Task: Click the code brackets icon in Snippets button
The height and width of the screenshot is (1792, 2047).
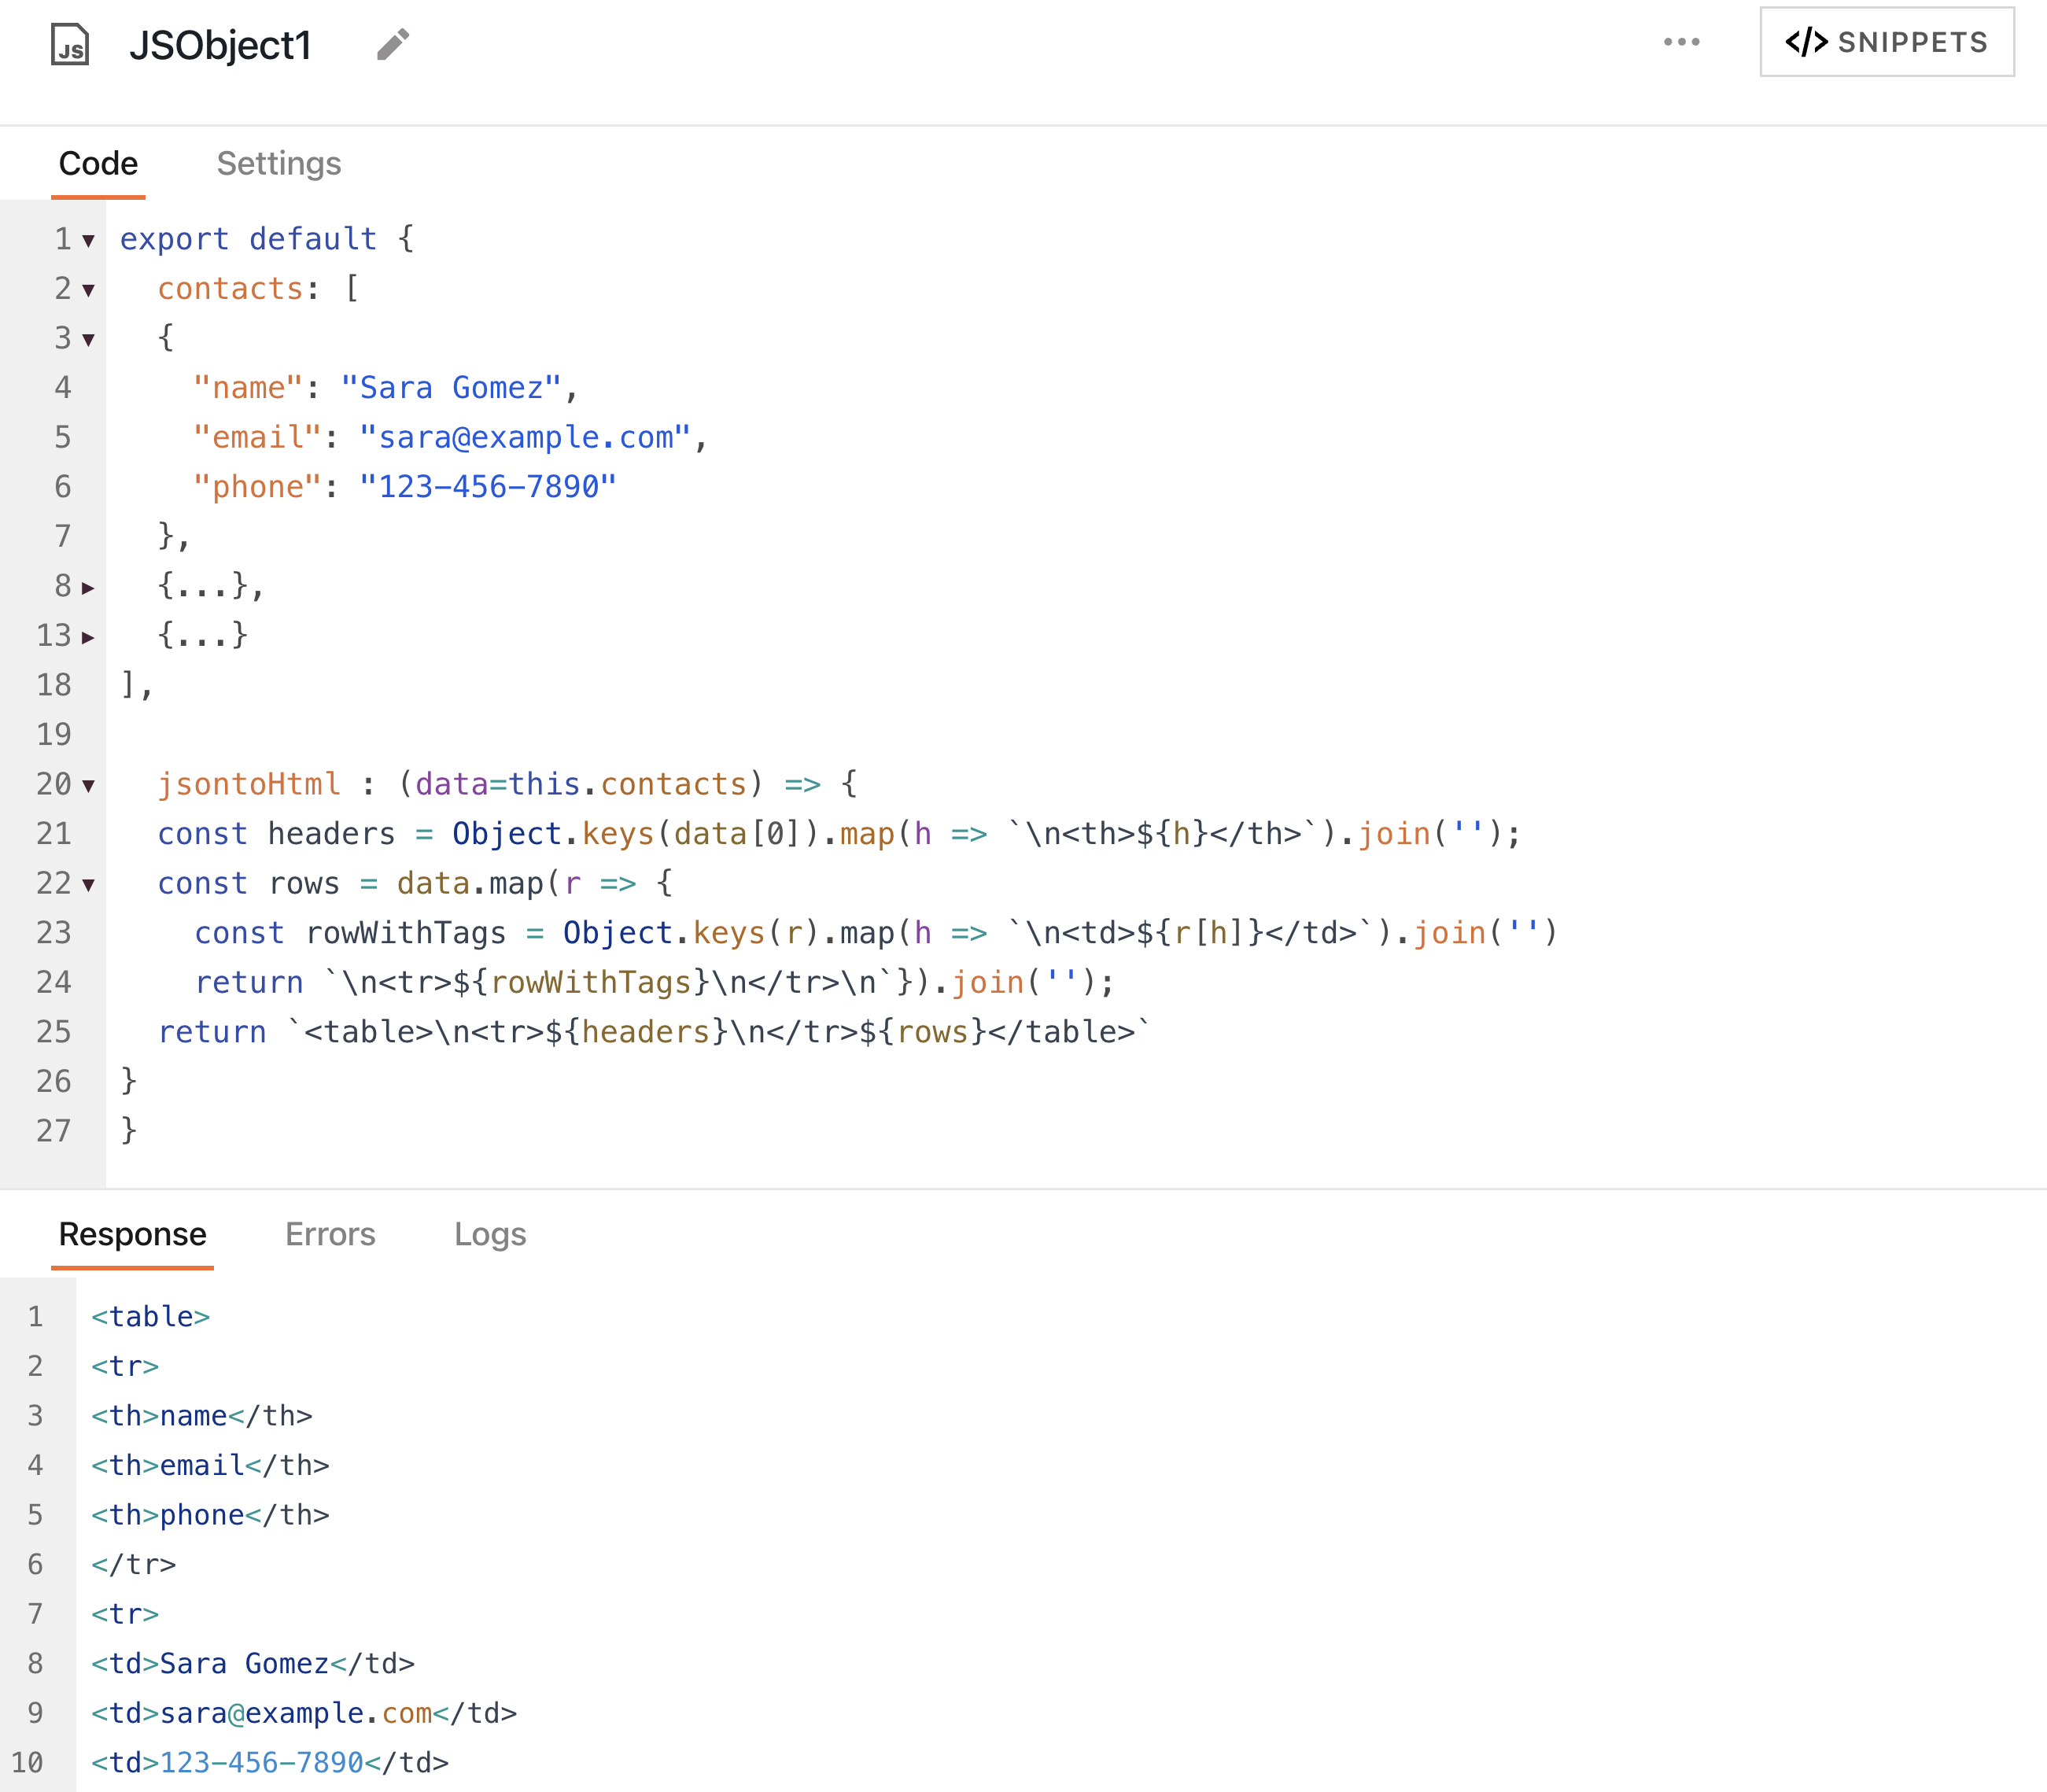Action: (1806, 41)
